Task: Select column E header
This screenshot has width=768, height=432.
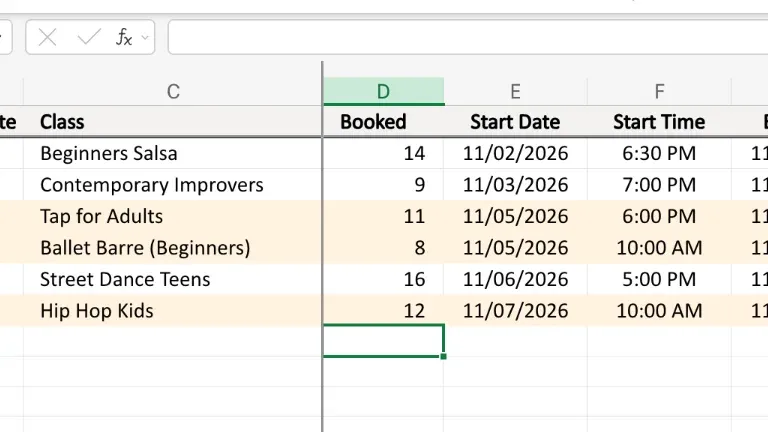Action: [515, 91]
